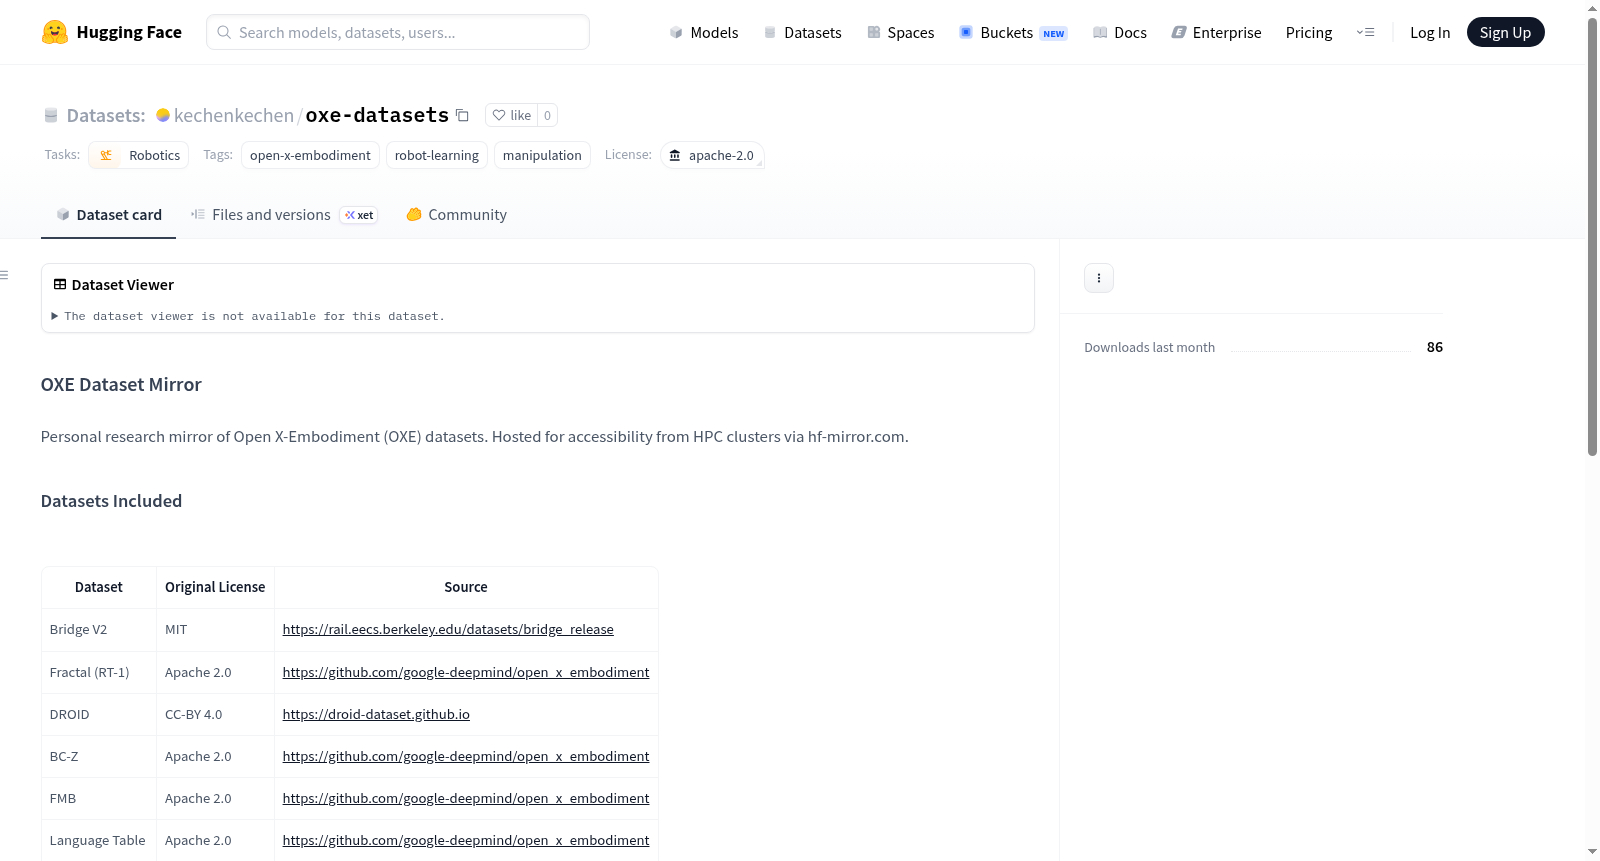The width and height of the screenshot is (1600, 861).
Task: Open Buckets in the navigation
Action: coord(1014,32)
